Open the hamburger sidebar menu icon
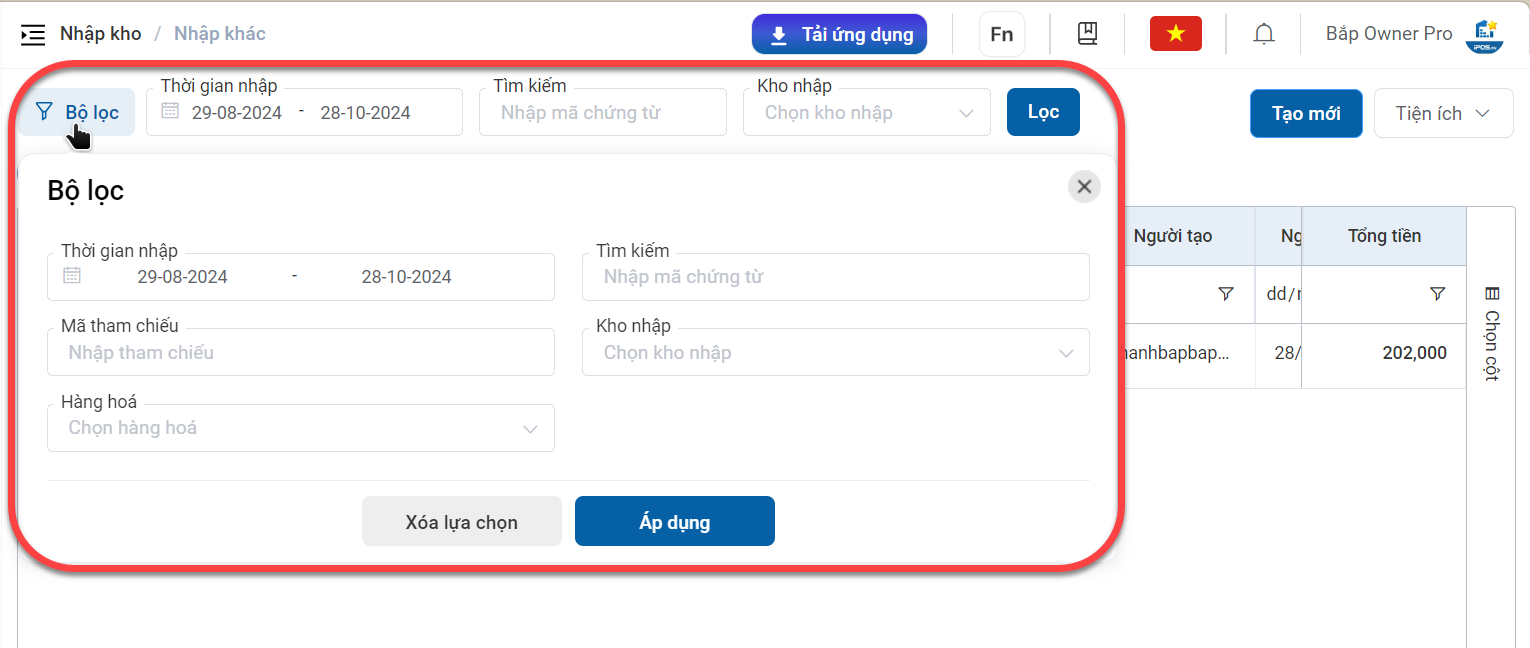1530x648 pixels. coord(33,34)
